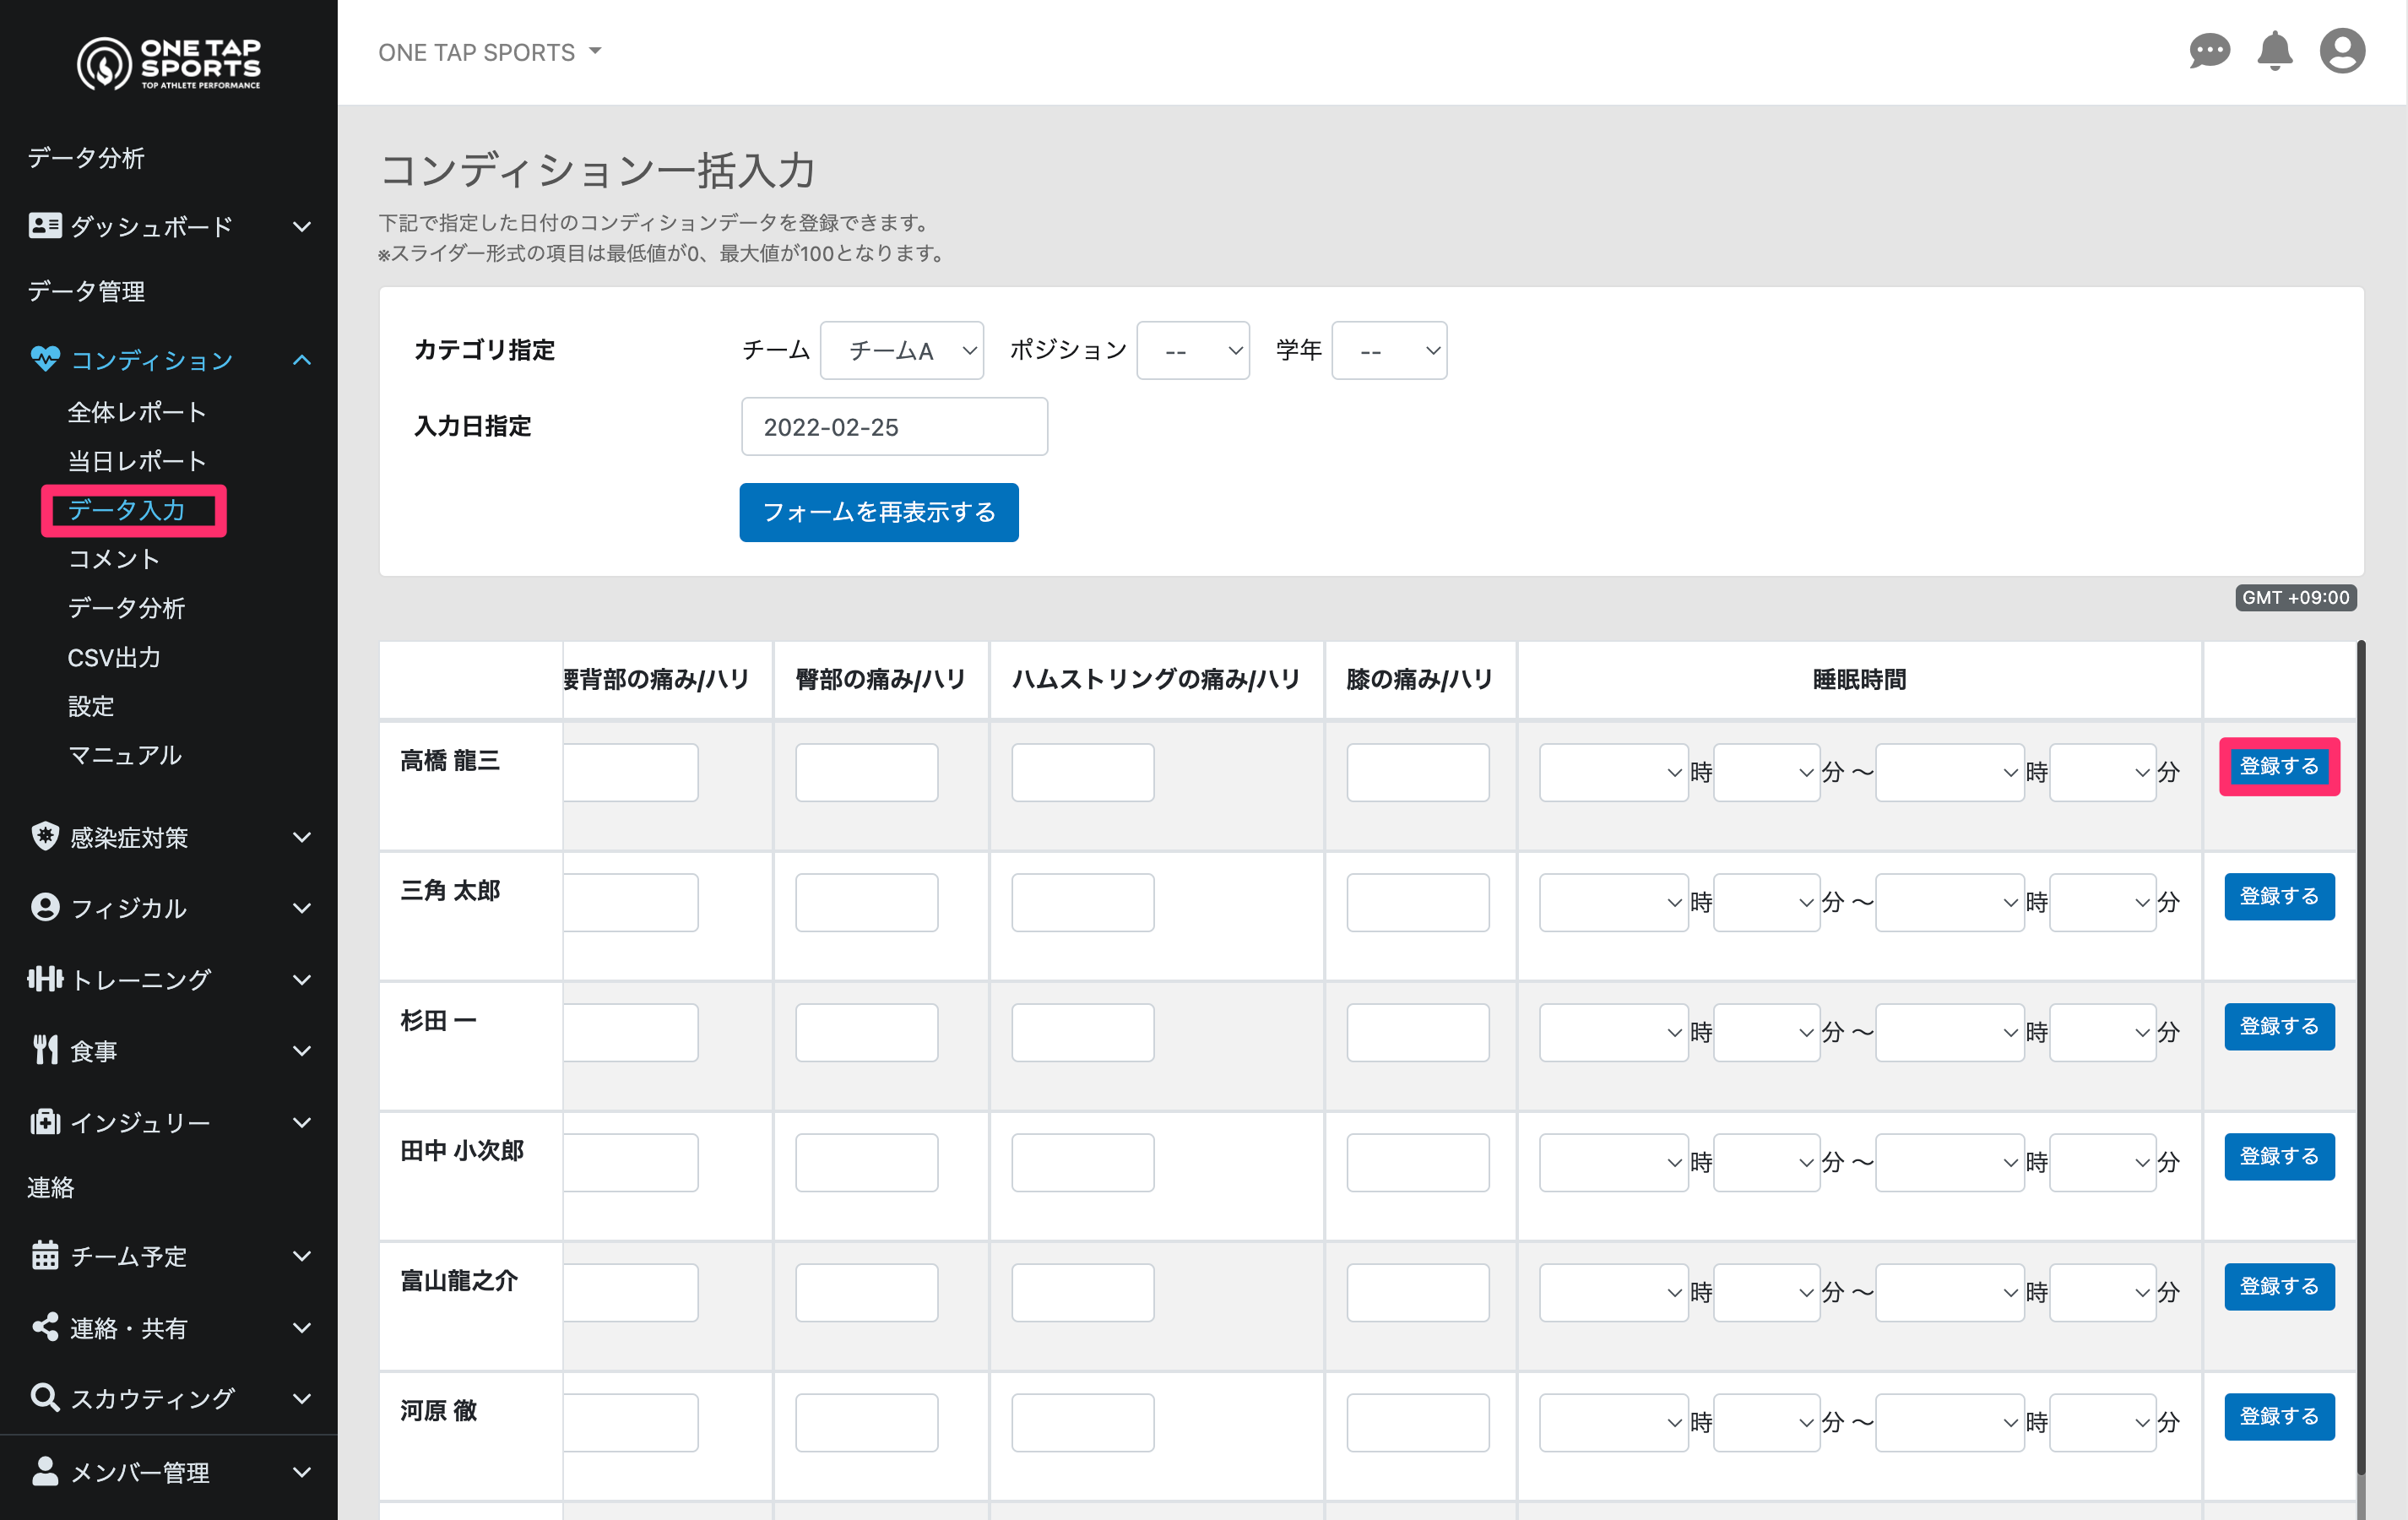Click the 入力日指定 date field
The image size is (2408, 1520).
click(x=894, y=427)
